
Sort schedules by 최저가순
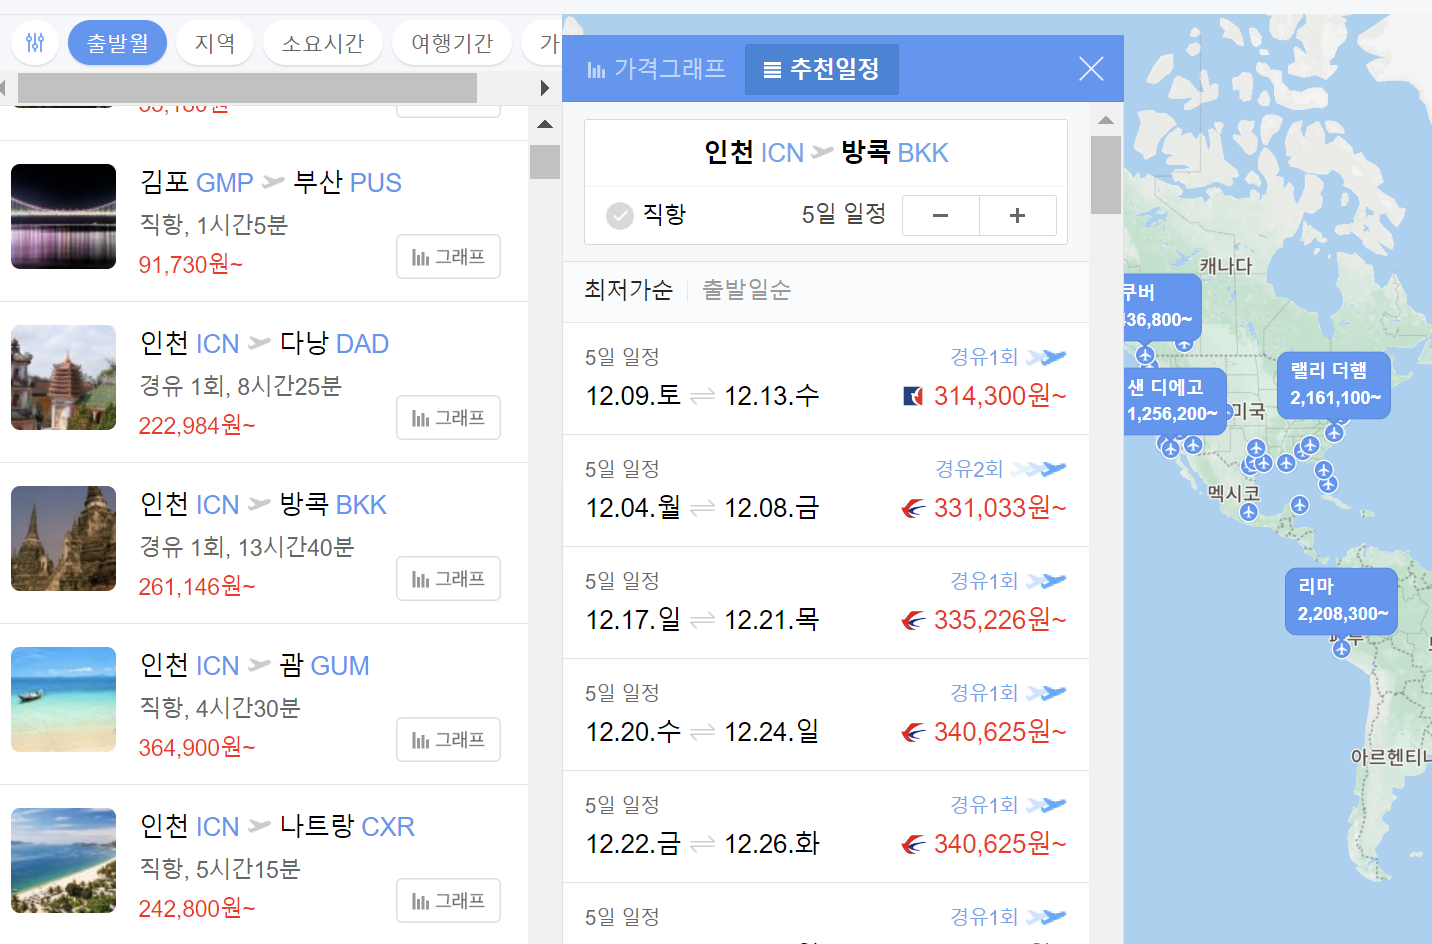click(x=628, y=290)
